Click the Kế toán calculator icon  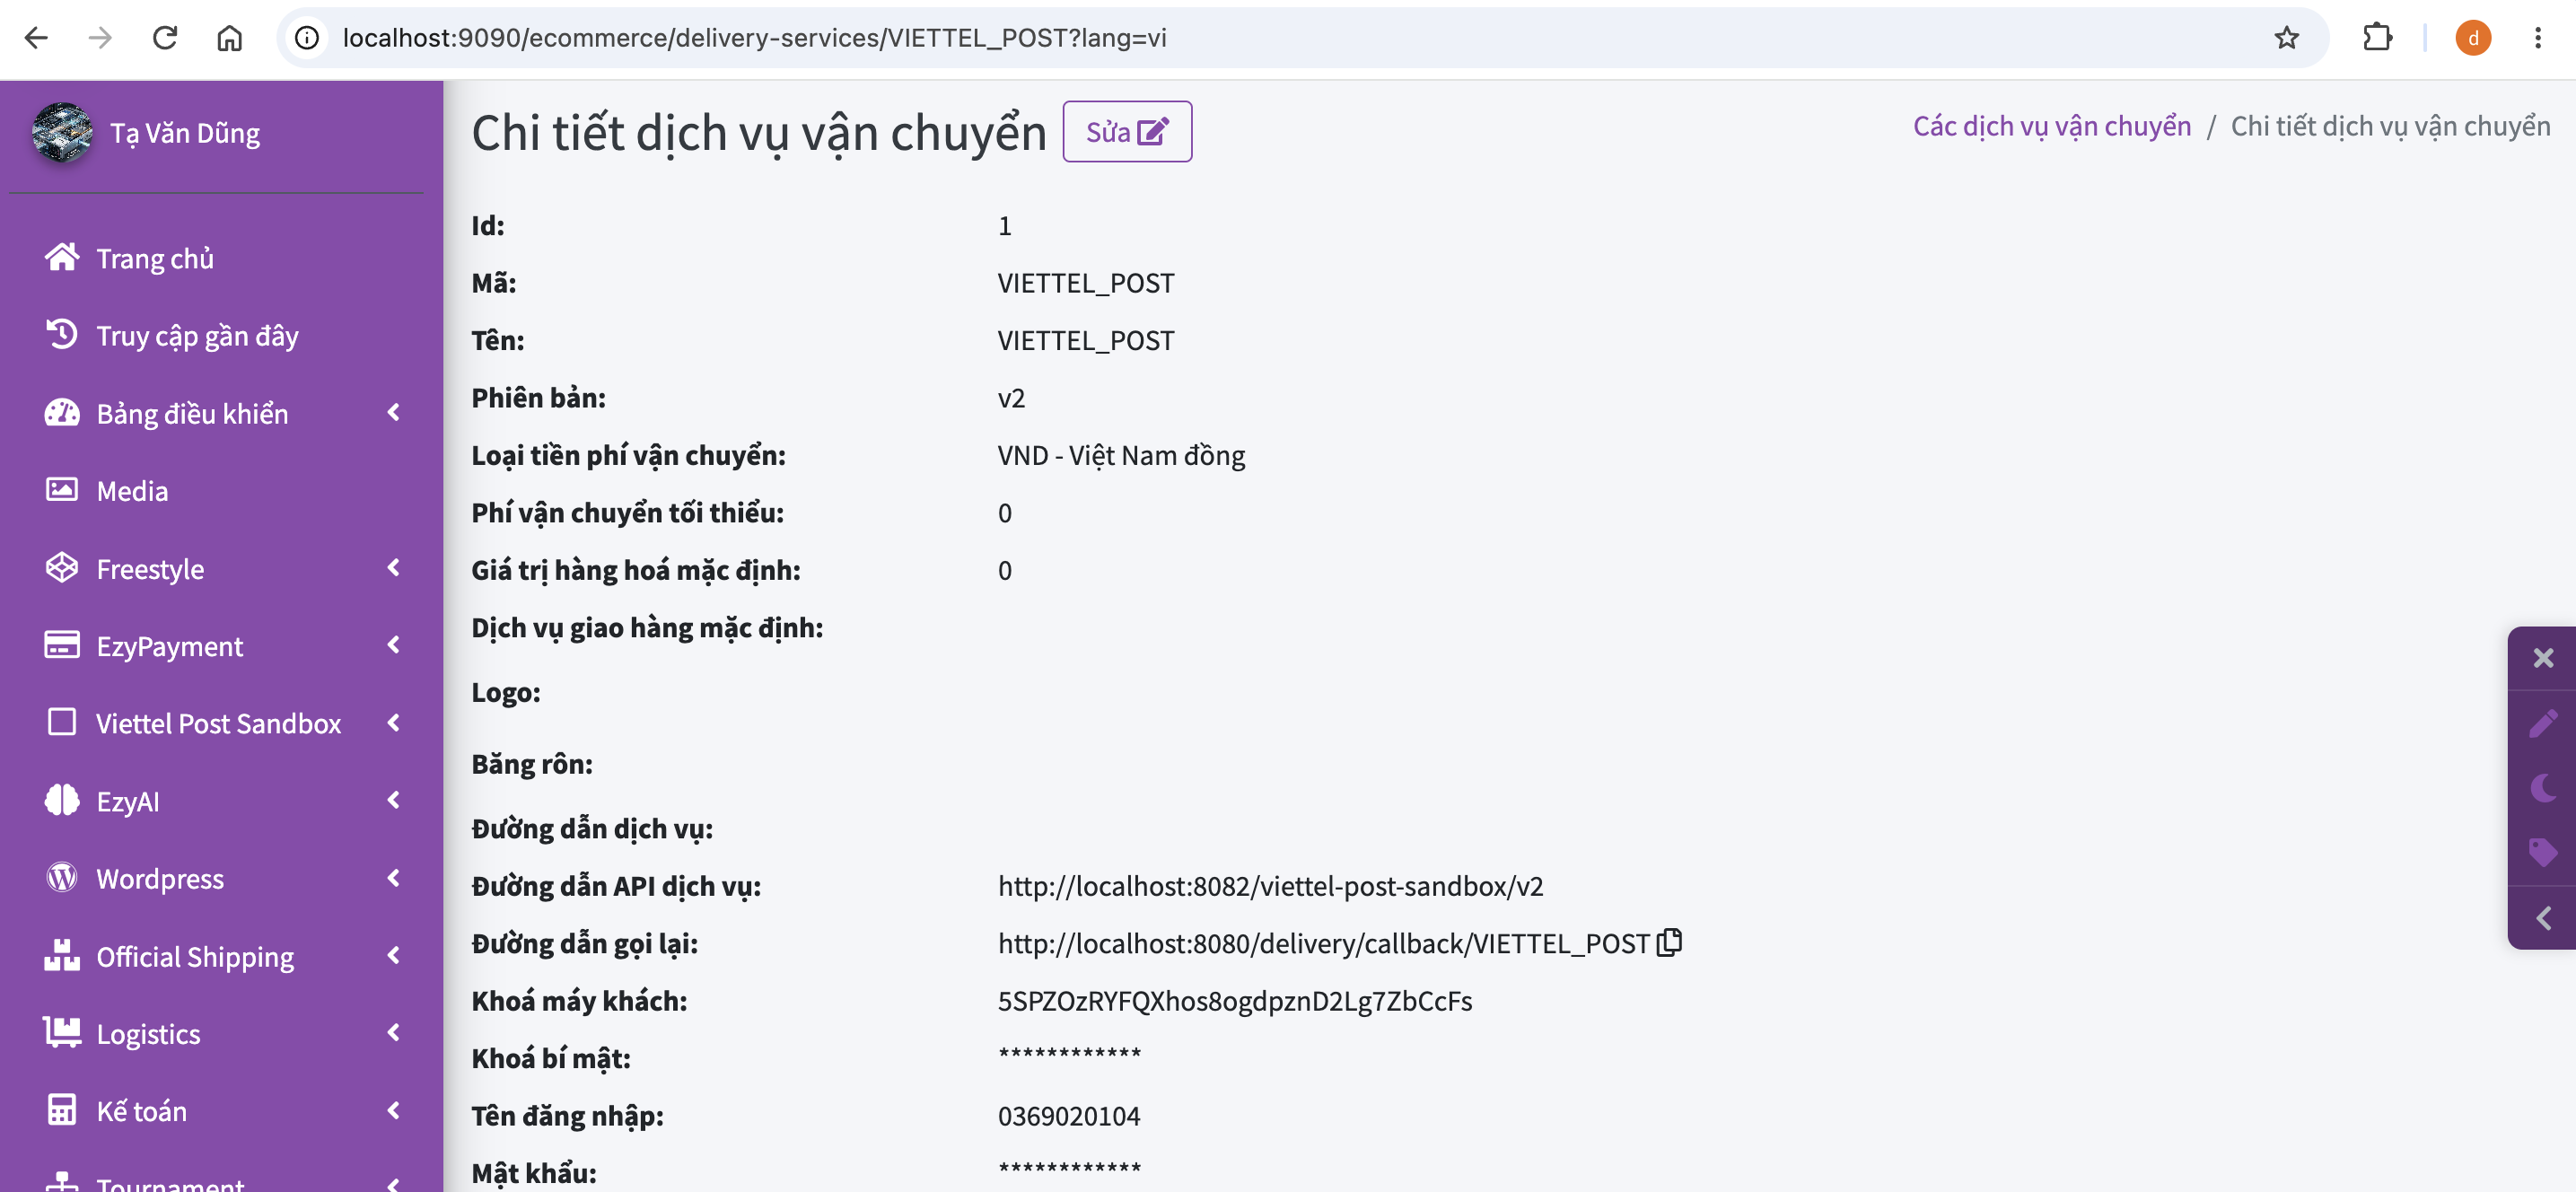coord(62,1110)
